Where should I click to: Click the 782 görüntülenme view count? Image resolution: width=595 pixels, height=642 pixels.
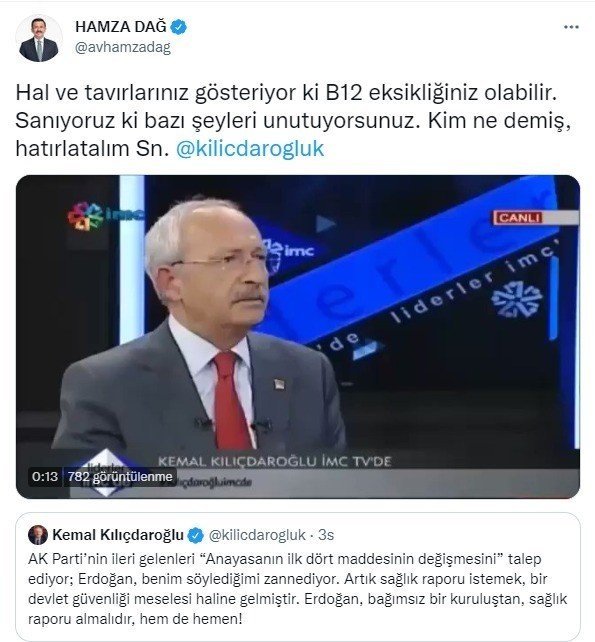[x=120, y=477]
